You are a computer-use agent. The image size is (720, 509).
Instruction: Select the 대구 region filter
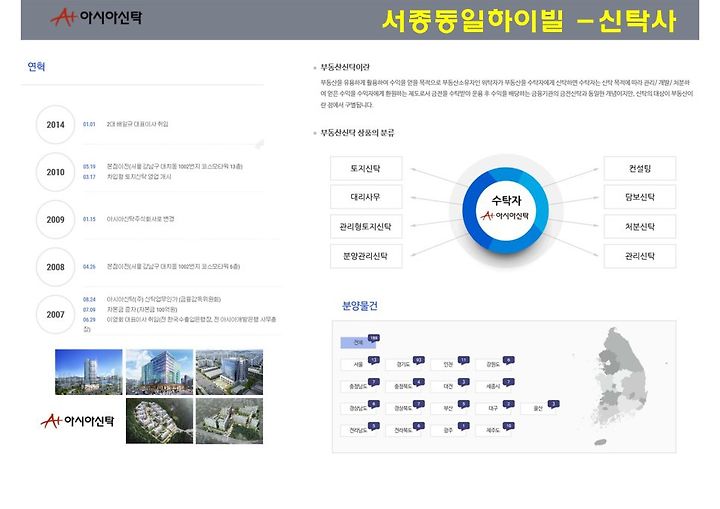(493, 408)
